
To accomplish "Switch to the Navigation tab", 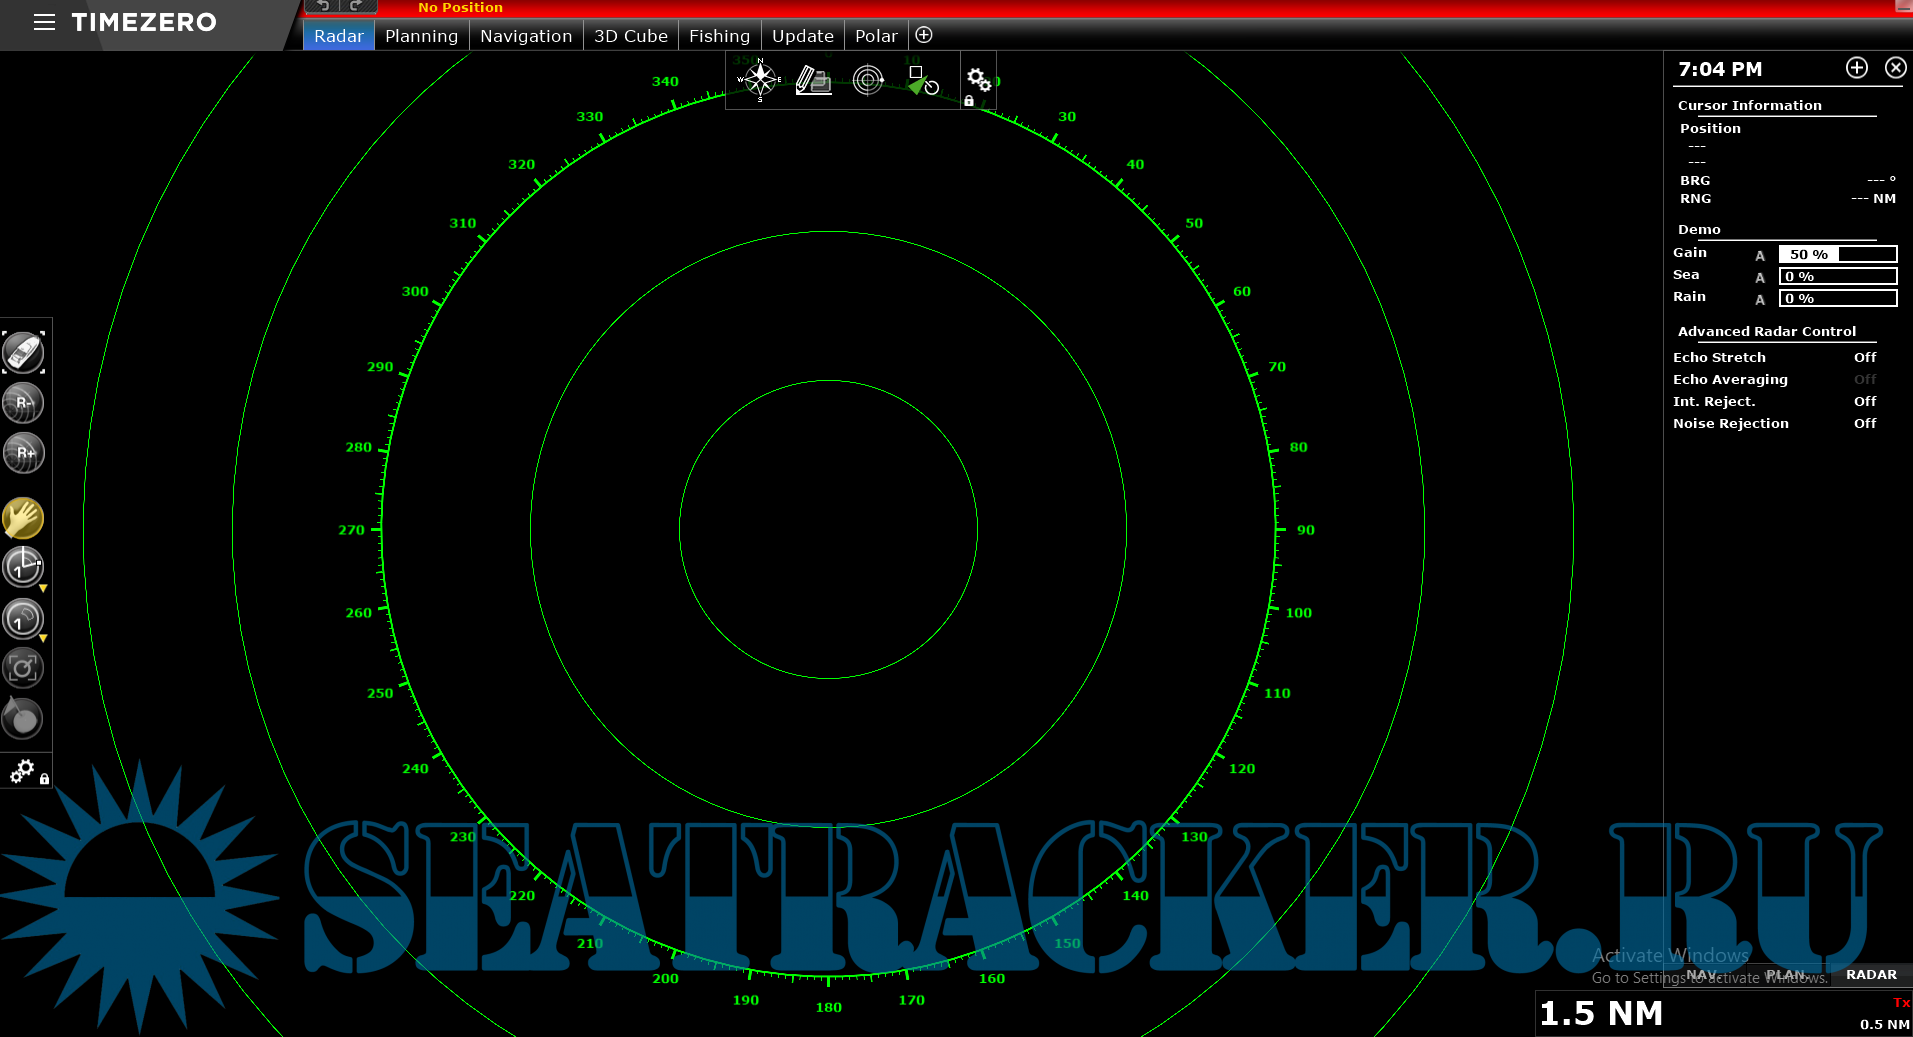I will (526, 36).
